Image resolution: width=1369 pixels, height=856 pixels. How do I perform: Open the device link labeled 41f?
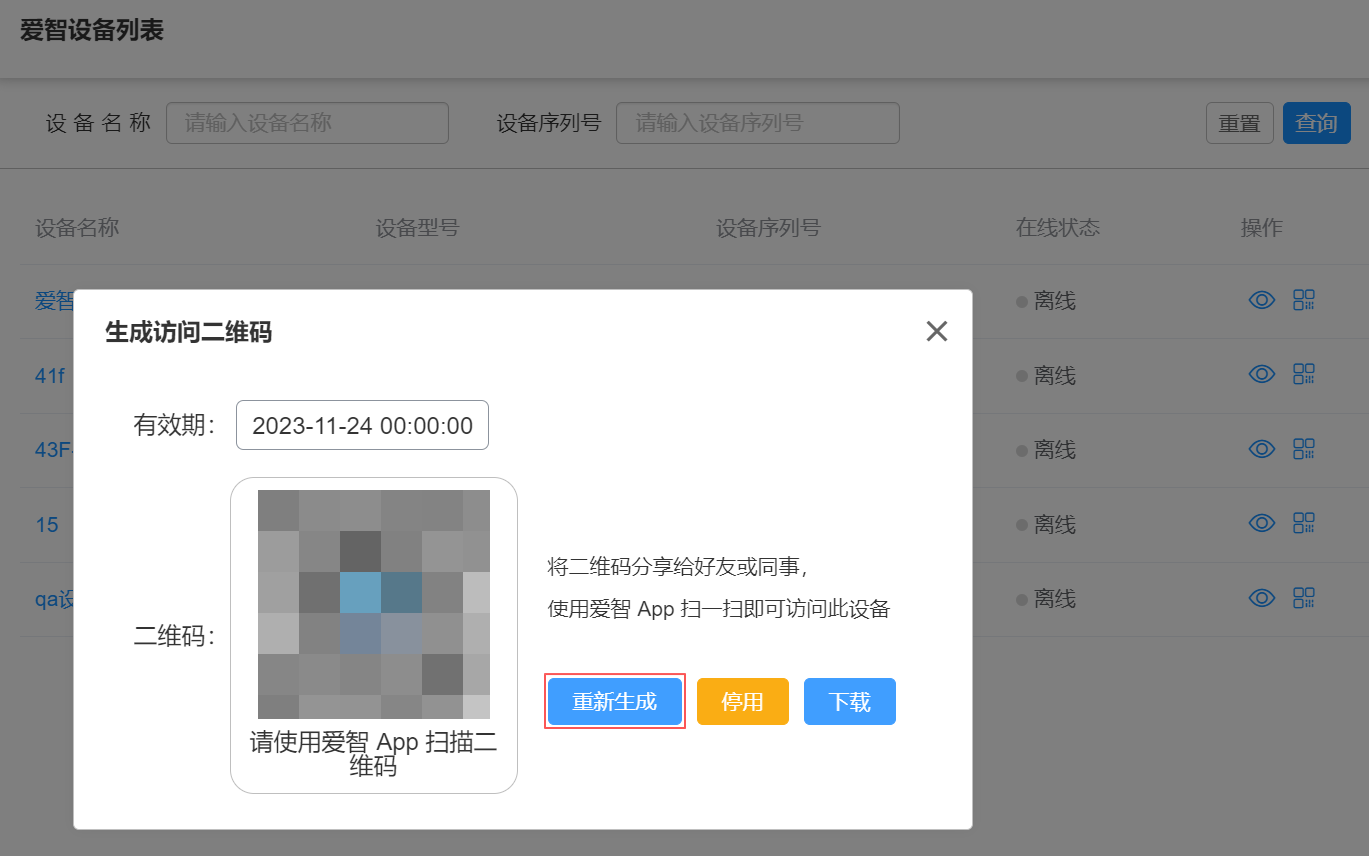coord(48,375)
